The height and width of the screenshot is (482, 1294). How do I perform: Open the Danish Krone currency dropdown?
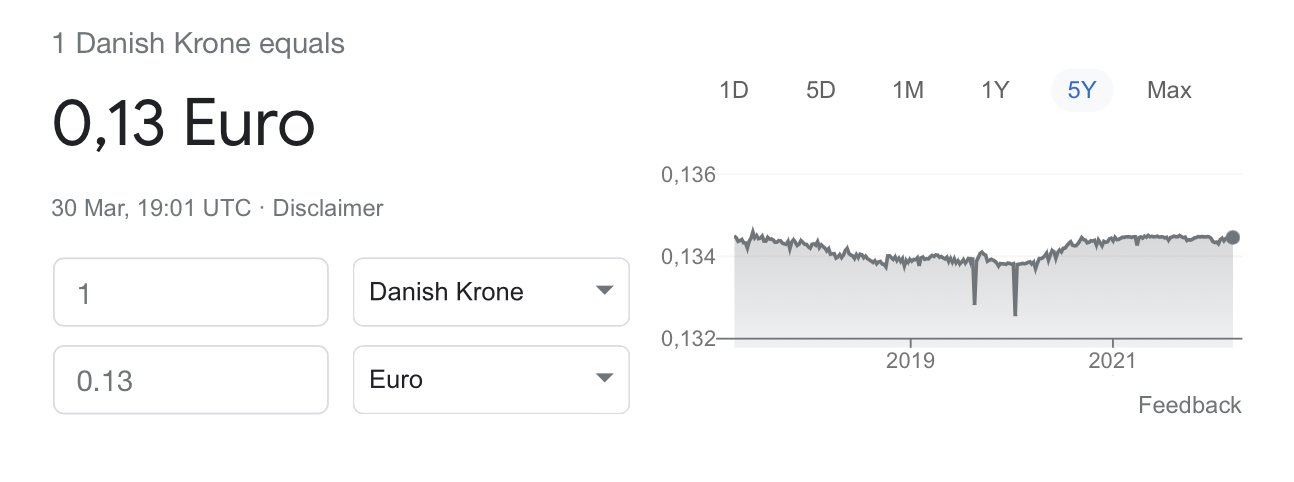coord(491,292)
